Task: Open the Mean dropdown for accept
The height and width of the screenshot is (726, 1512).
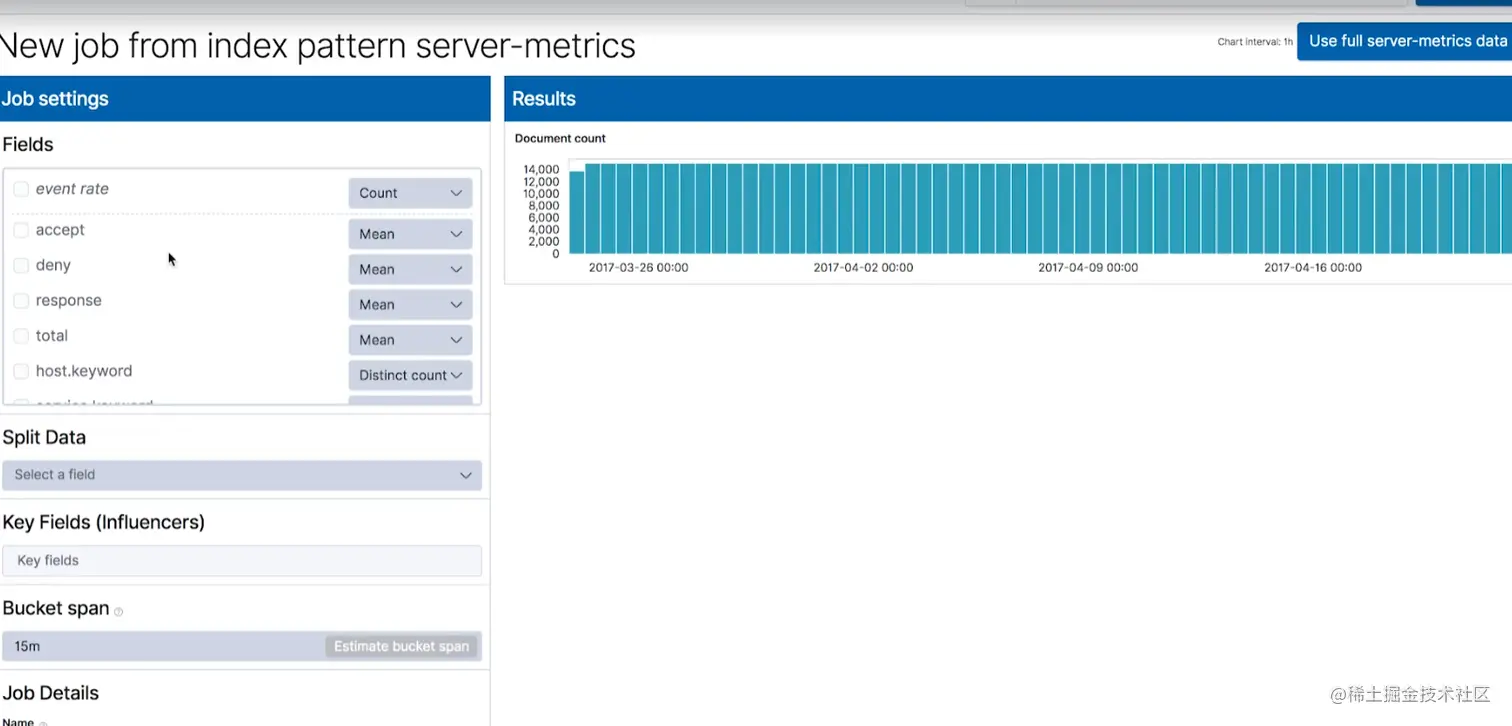Action: coord(410,234)
